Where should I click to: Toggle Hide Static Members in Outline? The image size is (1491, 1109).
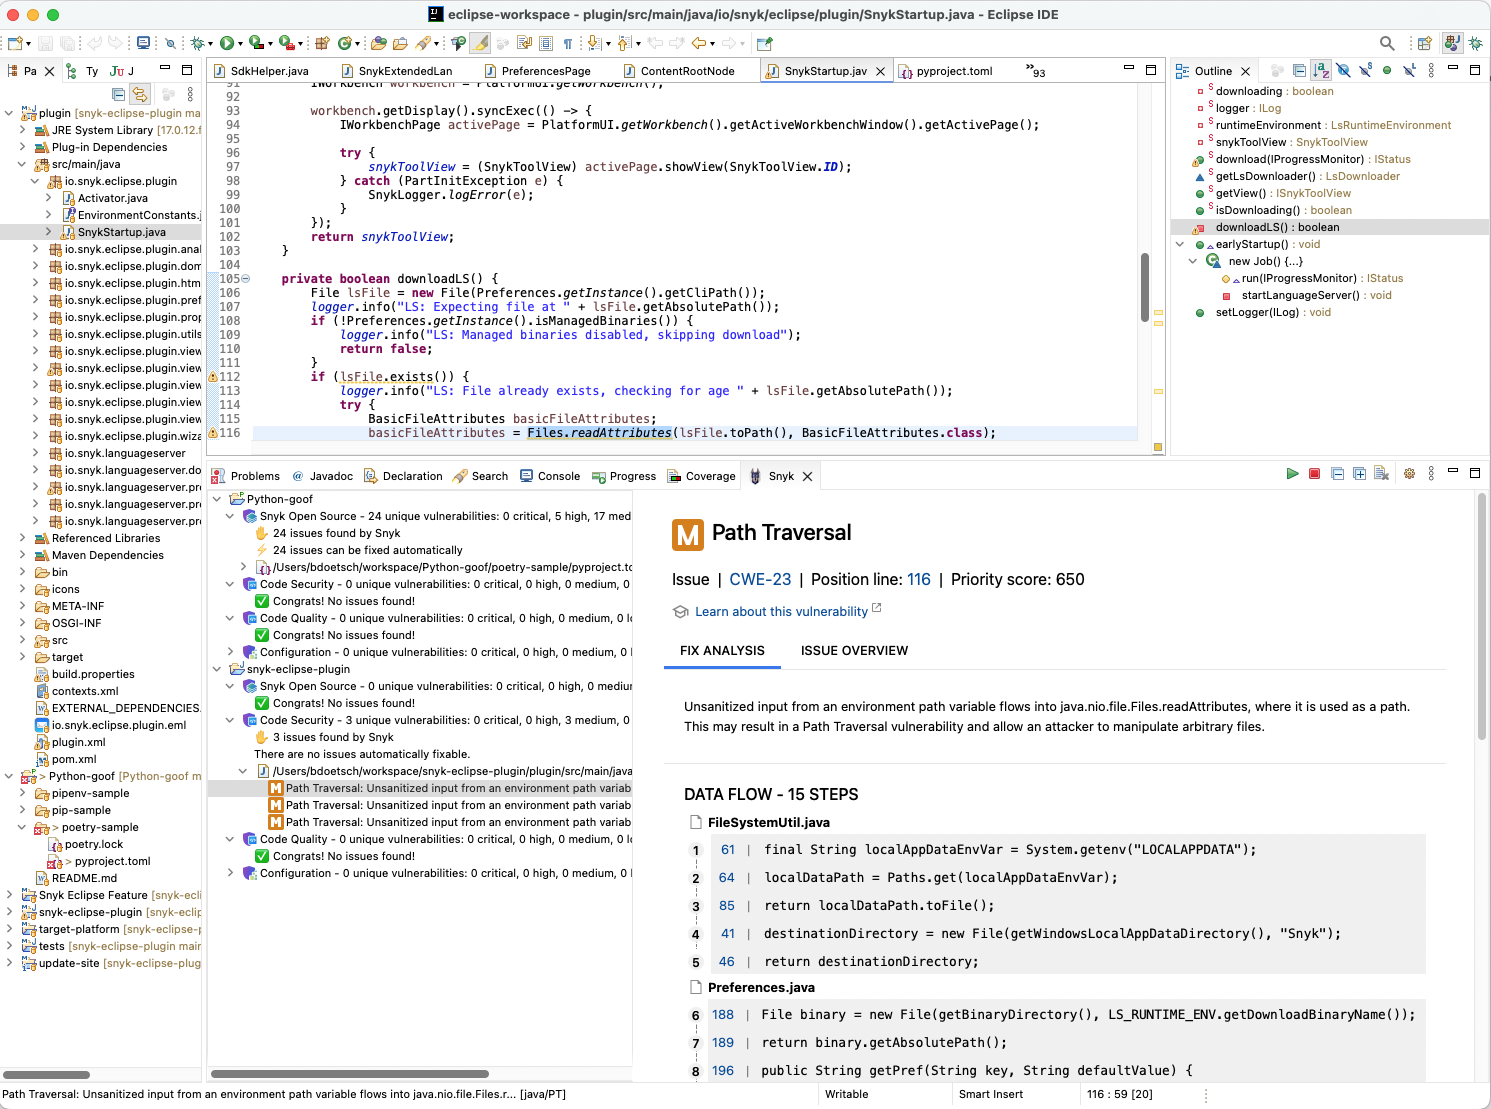click(x=1365, y=71)
